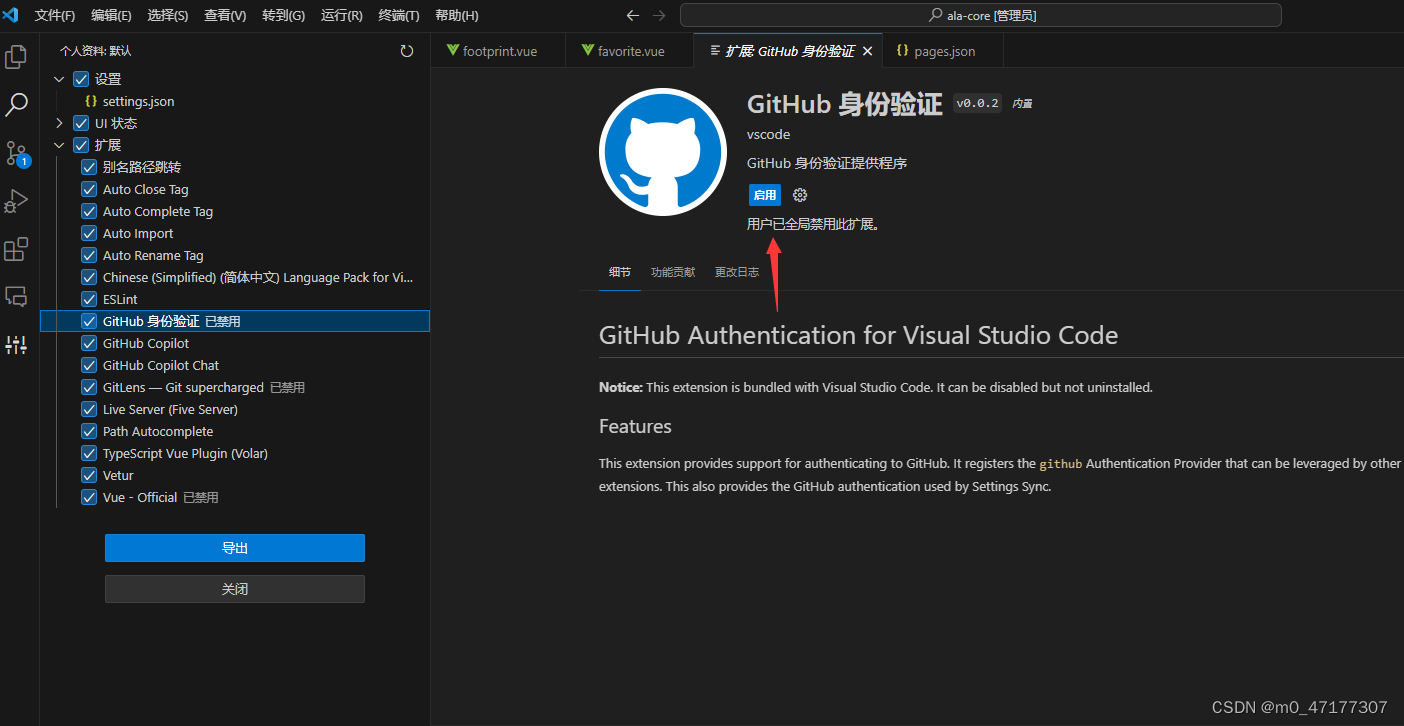Click the ala-core command center search bar
Screen dimensions: 1404x726
pyautogui.click(x=980, y=15)
